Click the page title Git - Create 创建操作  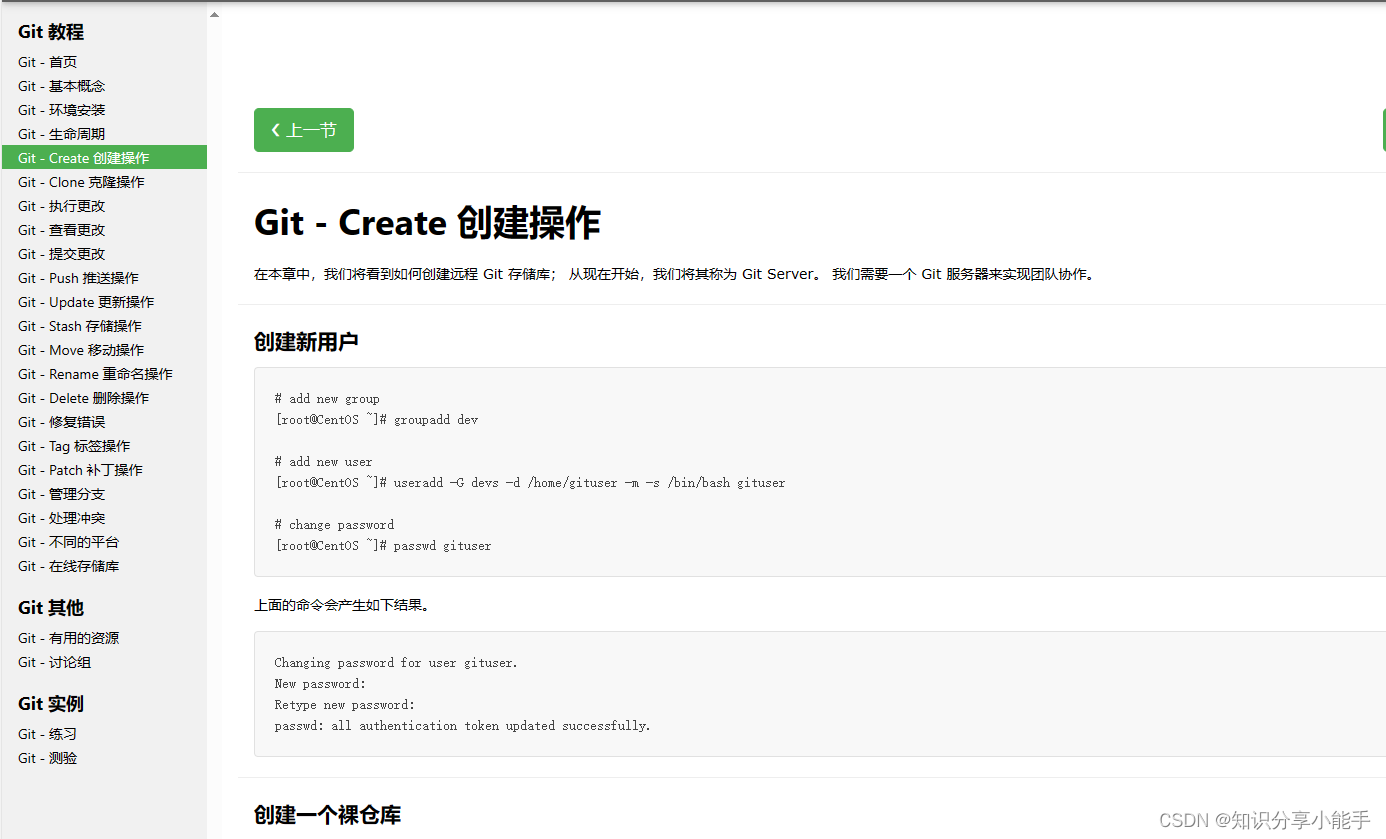[x=427, y=223]
